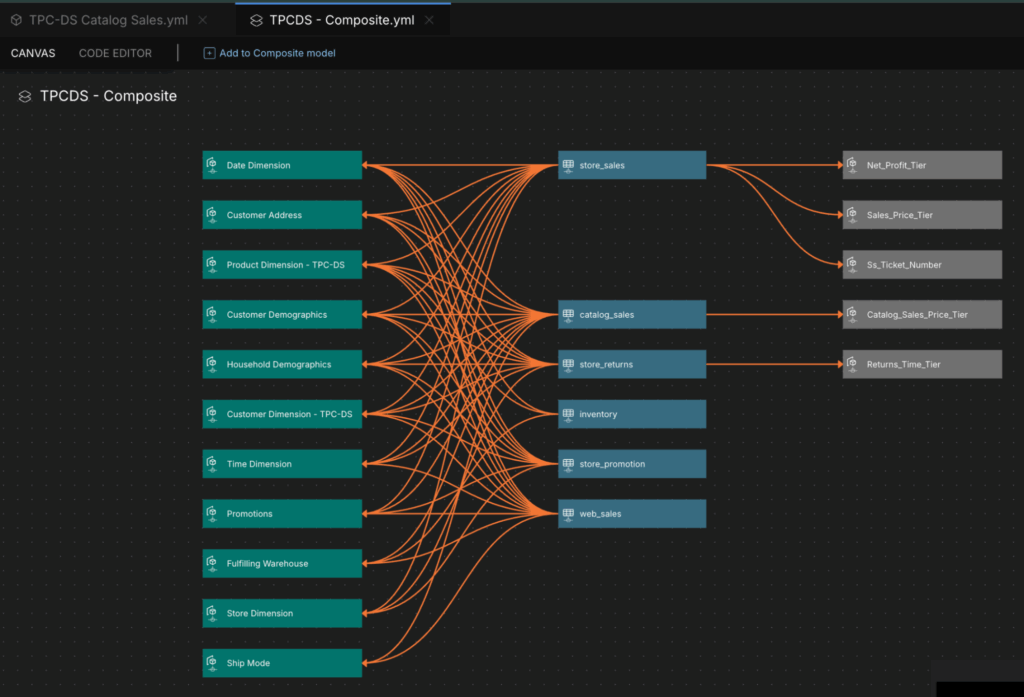Click the composite icon beside TPCDS - Composite title
The image size is (1024, 697).
click(x=25, y=97)
